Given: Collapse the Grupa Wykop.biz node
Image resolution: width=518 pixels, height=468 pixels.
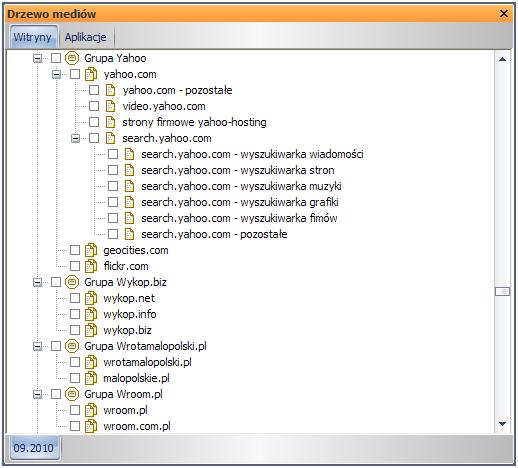Looking at the screenshot, I should pyautogui.click(x=37, y=283).
